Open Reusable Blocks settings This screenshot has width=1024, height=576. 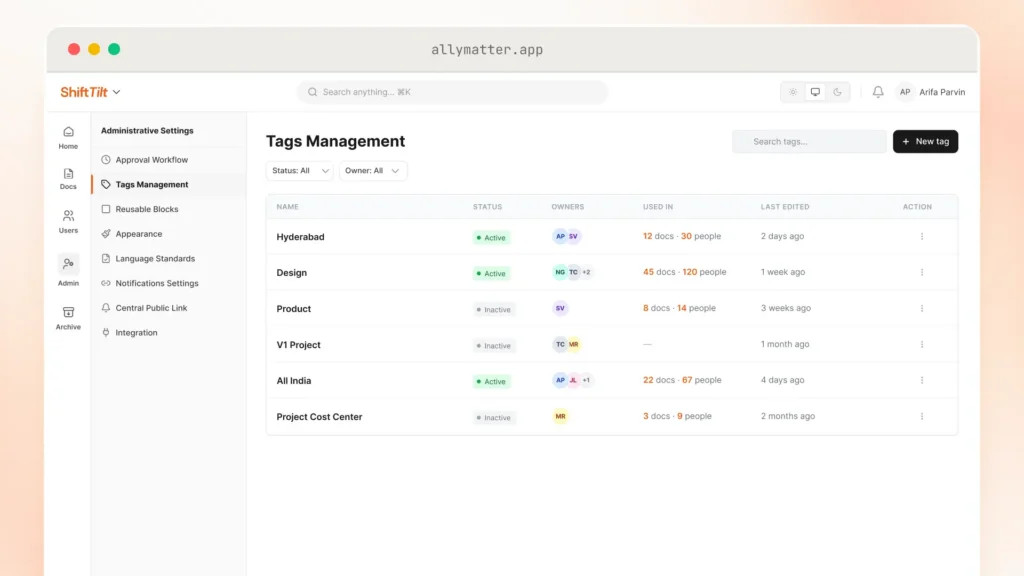click(x=147, y=209)
